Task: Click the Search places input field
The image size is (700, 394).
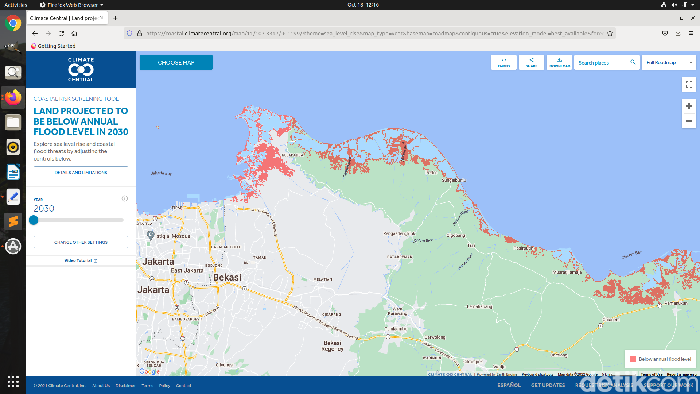Action: (603, 62)
